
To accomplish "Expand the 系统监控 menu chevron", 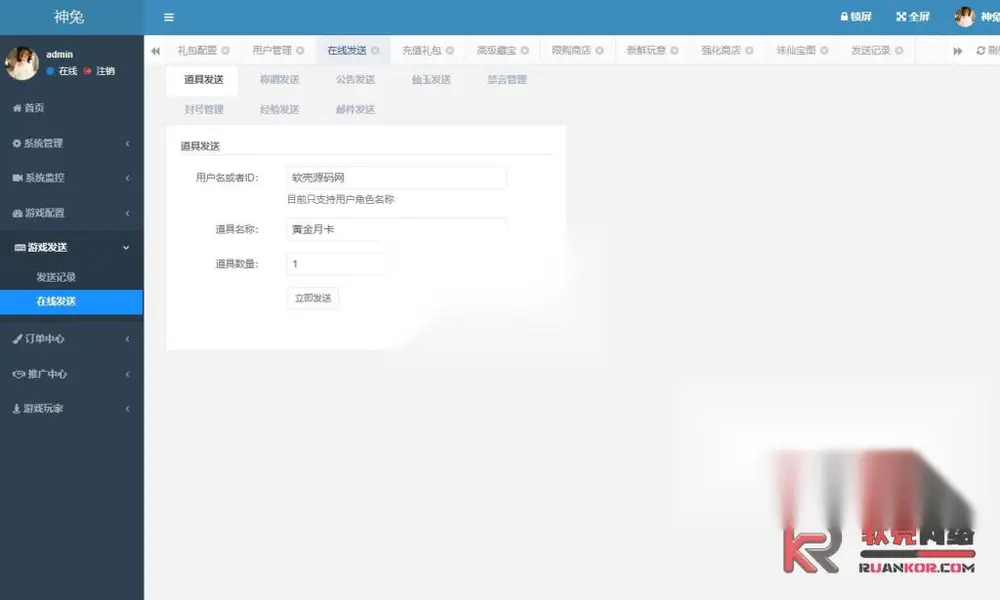I will [x=128, y=178].
